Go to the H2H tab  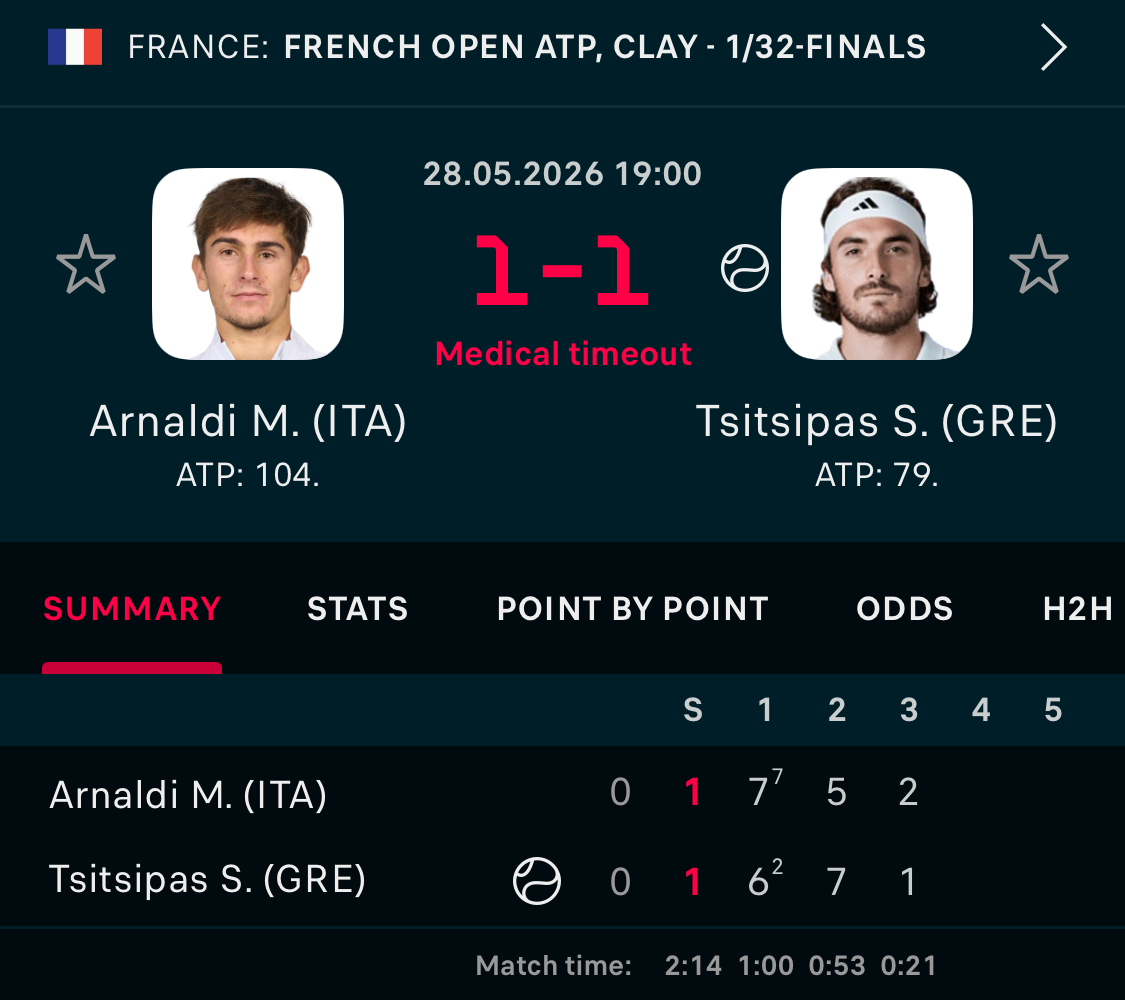[x=1078, y=609]
